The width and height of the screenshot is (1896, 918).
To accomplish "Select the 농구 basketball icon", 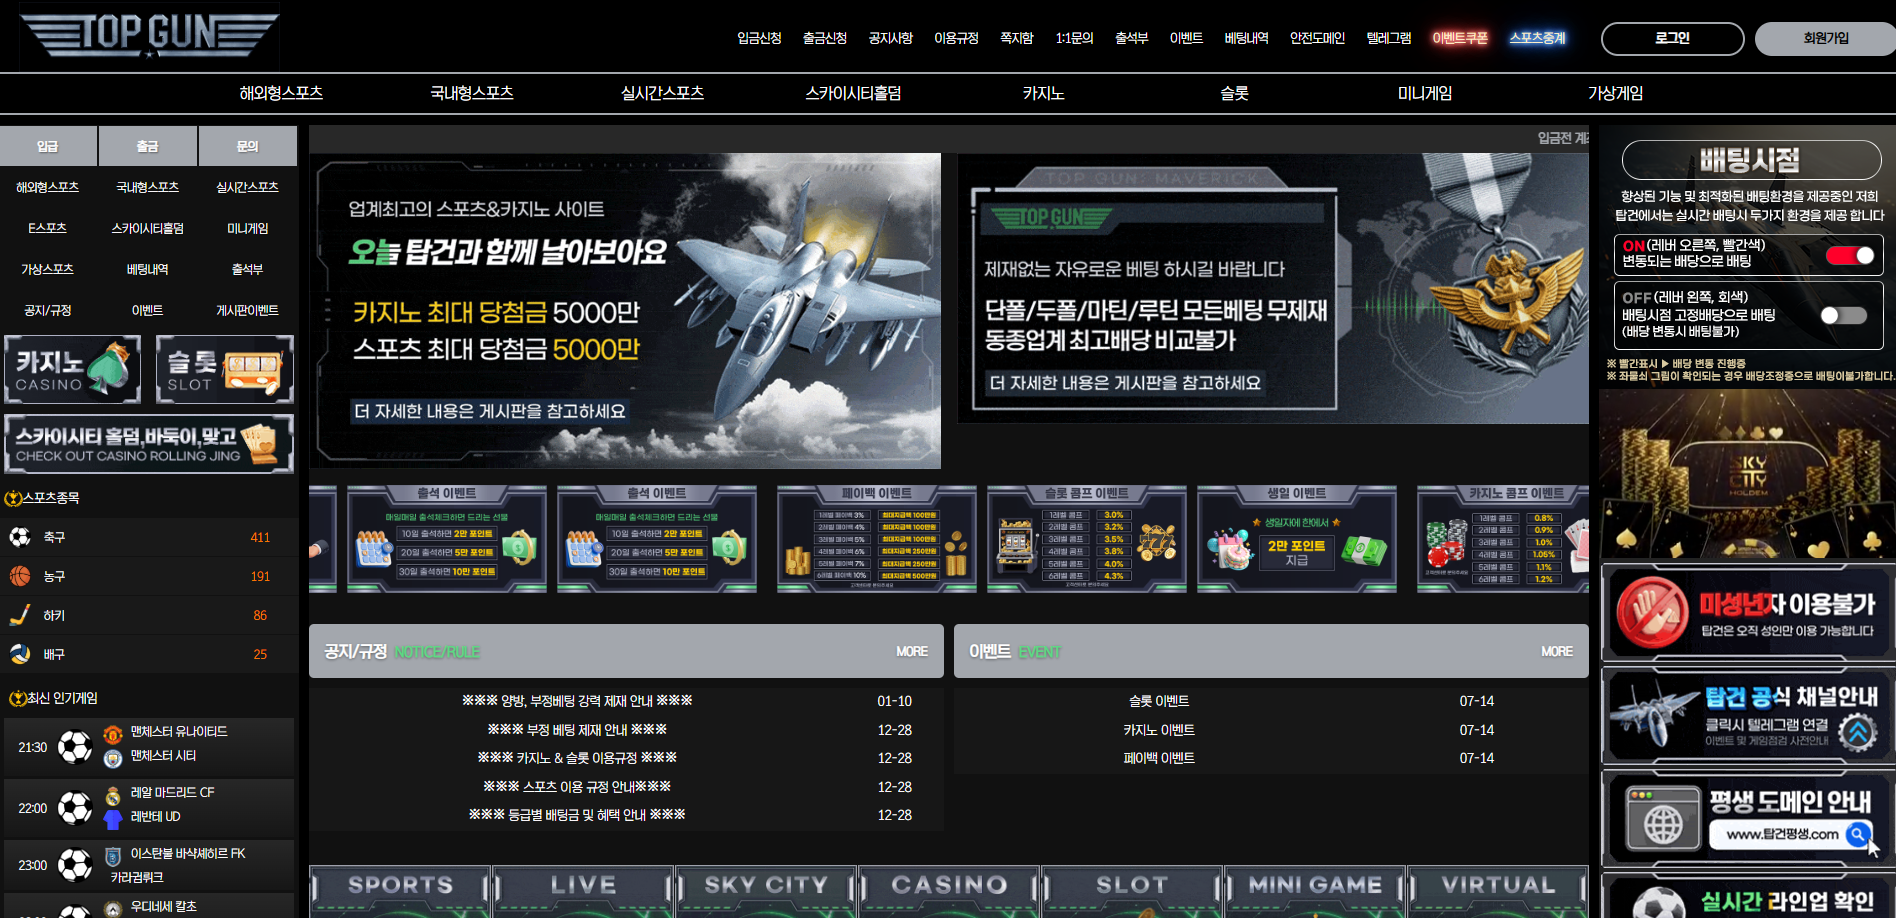I will [20, 576].
